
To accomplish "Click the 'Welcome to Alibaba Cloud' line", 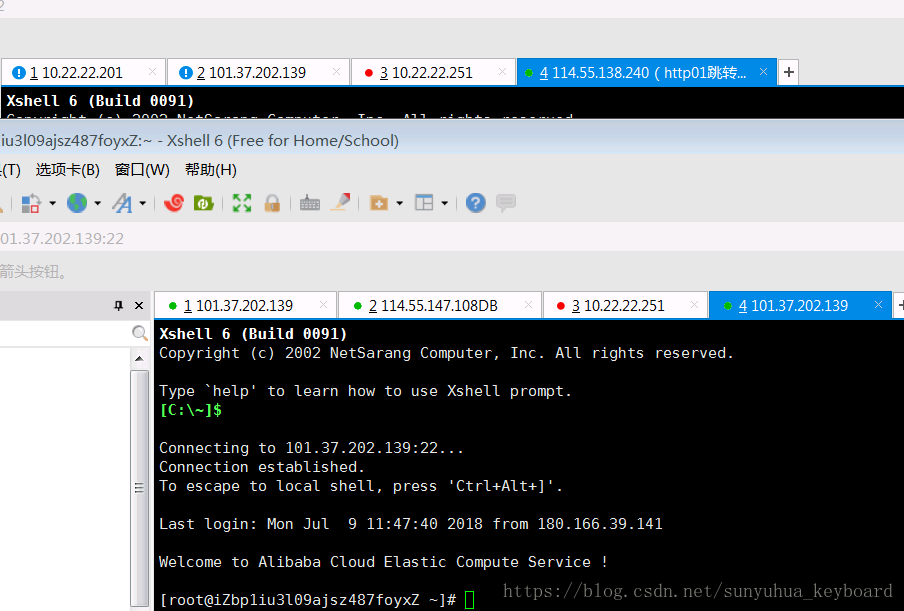I will pos(383,562).
